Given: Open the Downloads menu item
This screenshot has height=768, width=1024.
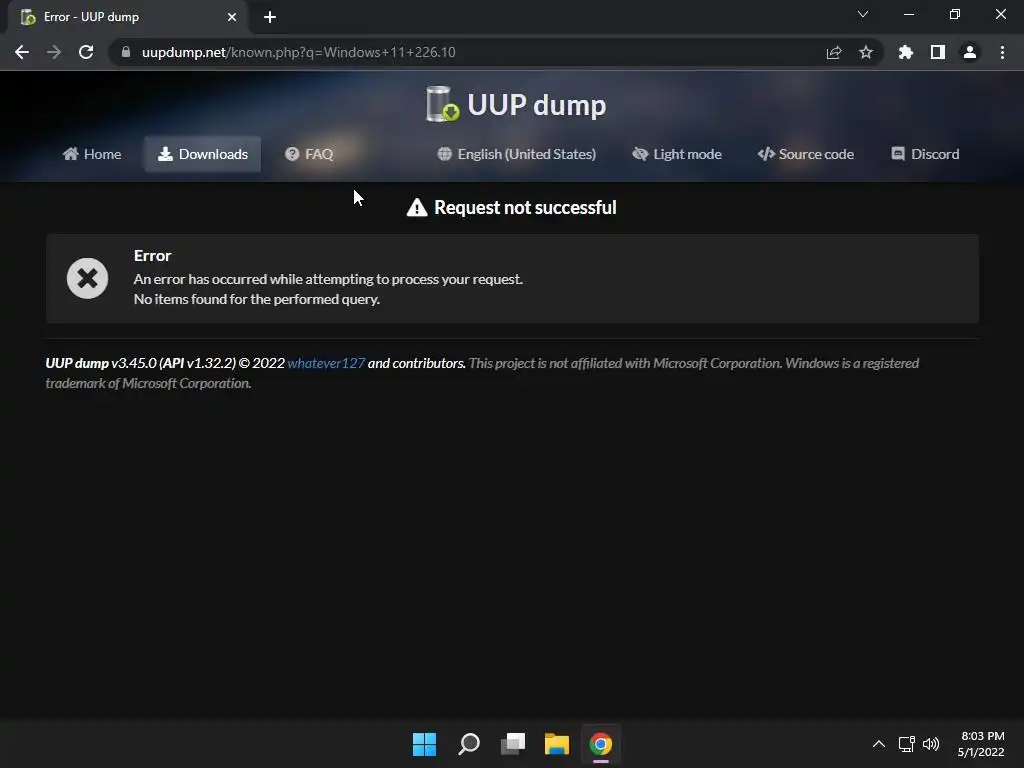Looking at the screenshot, I should [x=202, y=154].
